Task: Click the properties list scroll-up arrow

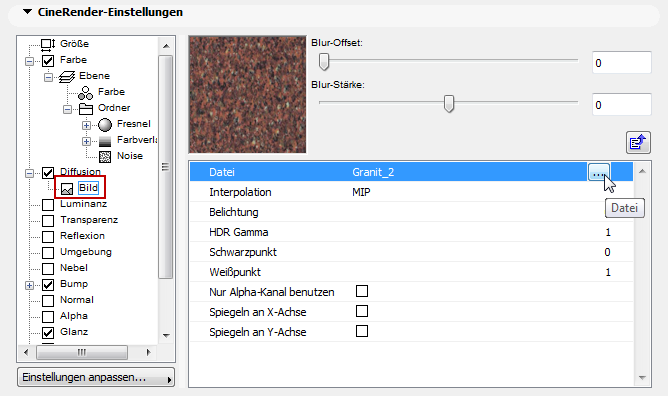Action: pos(642,171)
